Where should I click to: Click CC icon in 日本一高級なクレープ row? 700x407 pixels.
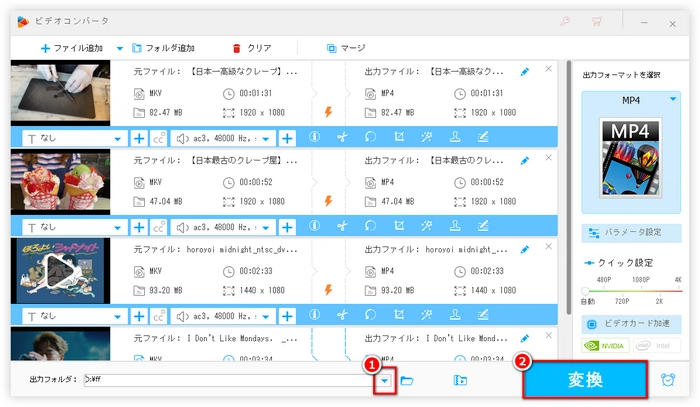click(x=159, y=139)
